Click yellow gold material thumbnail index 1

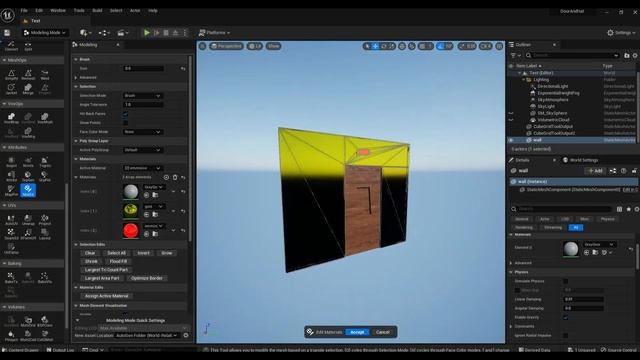[131, 211]
